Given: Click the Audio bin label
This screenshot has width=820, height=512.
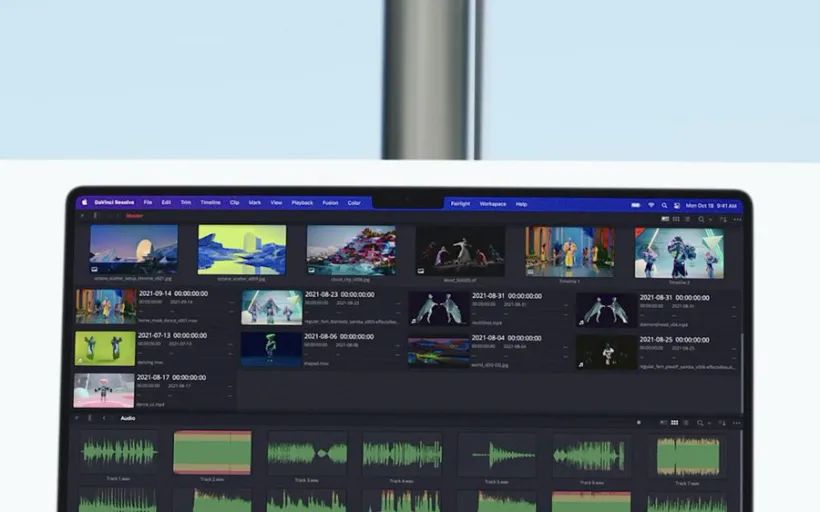Looking at the screenshot, I should [128, 418].
